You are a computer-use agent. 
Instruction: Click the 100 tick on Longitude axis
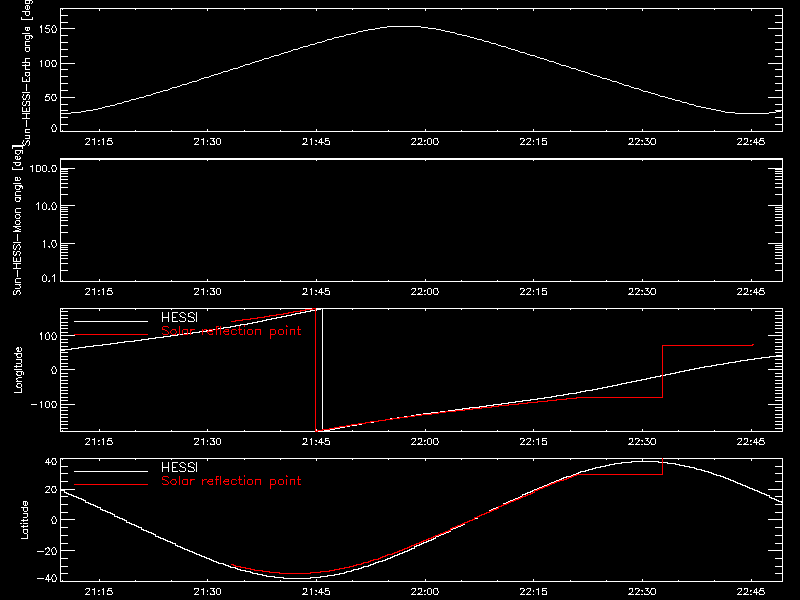point(48,336)
